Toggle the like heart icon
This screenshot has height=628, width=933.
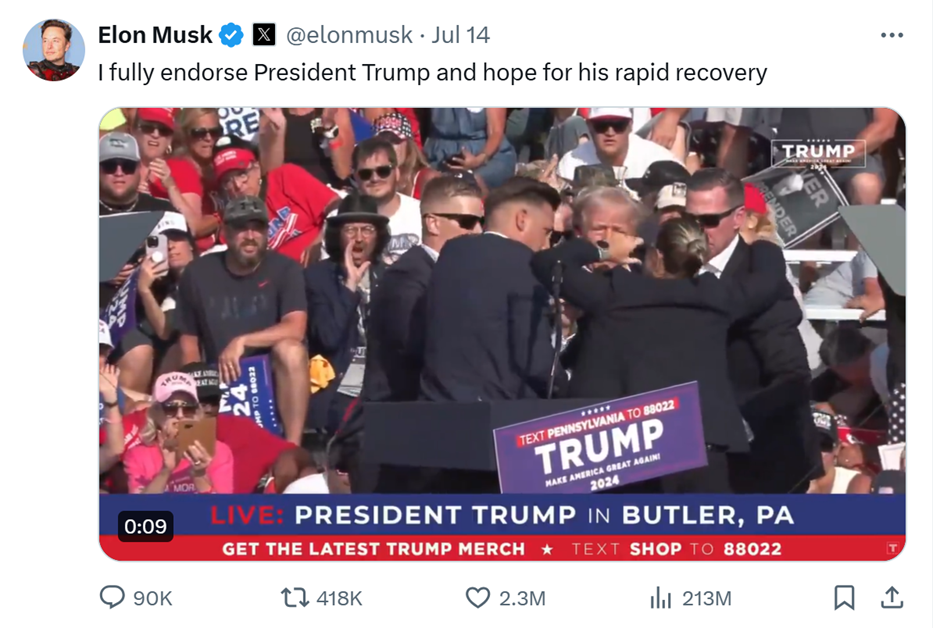coord(478,598)
